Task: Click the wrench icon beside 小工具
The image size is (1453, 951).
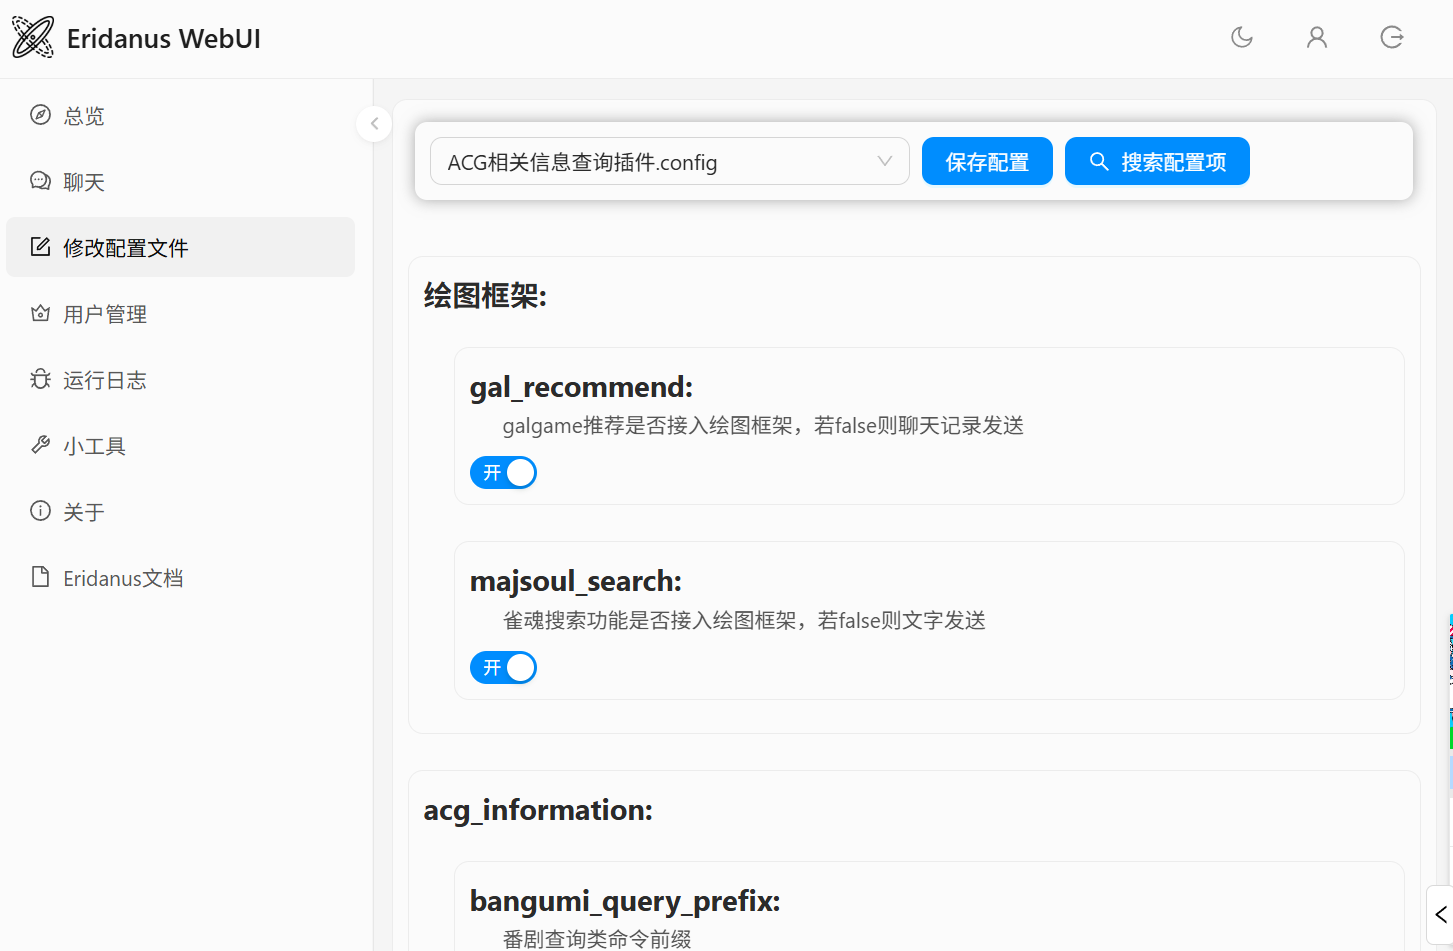Action: (x=40, y=445)
